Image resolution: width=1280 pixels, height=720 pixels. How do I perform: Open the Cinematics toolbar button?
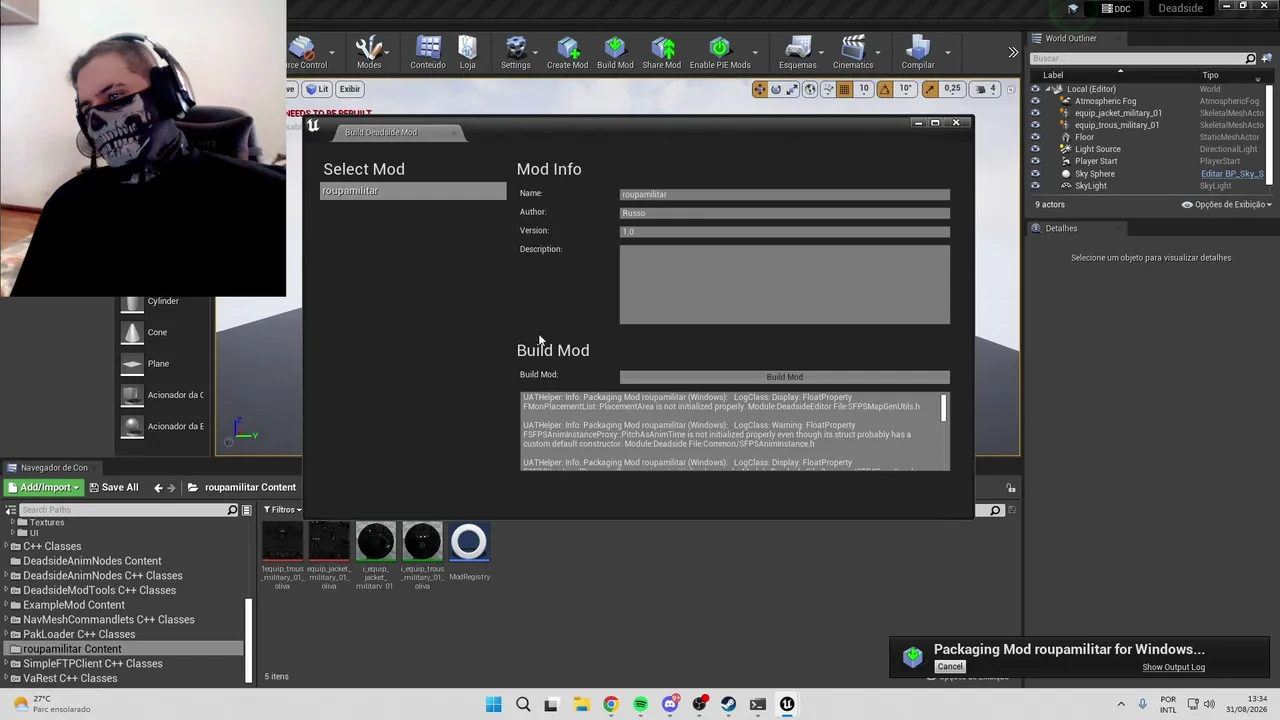pyautogui.click(x=853, y=53)
